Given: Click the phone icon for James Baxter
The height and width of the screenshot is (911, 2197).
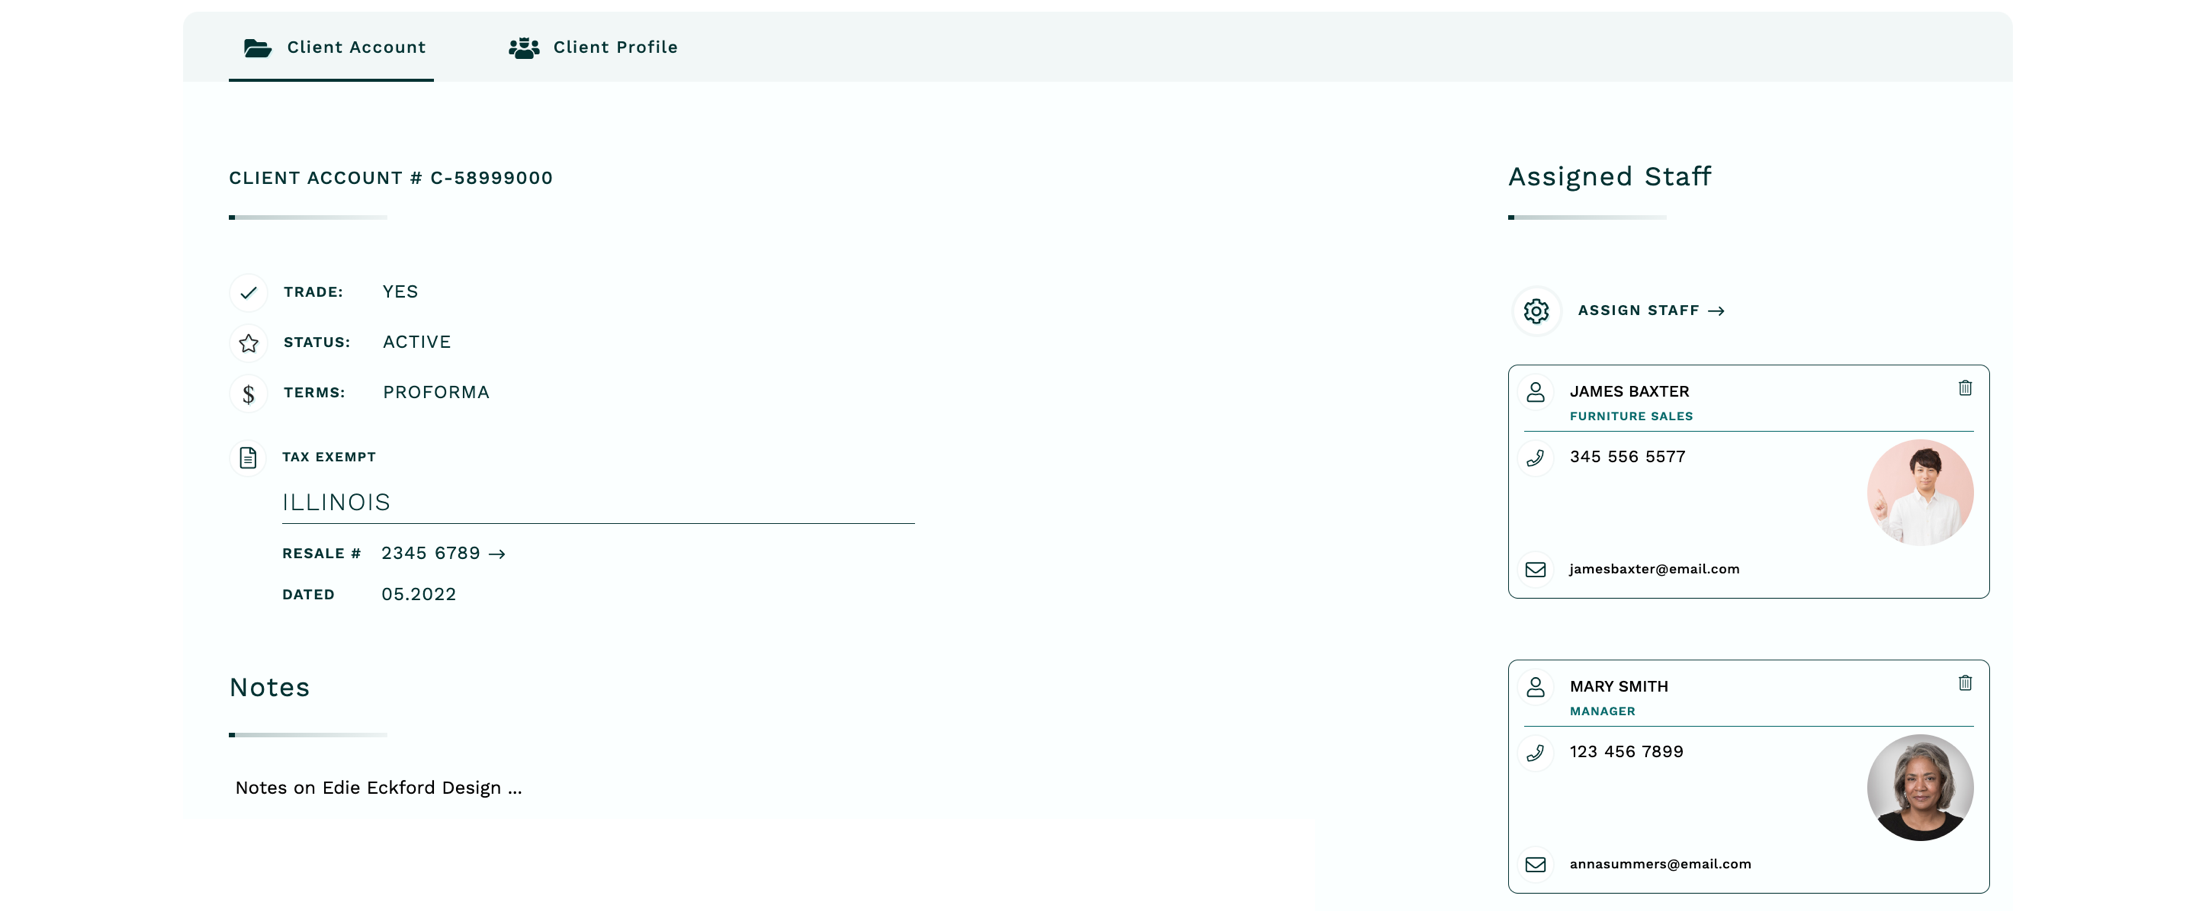Looking at the screenshot, I should tap(1535, 458).
